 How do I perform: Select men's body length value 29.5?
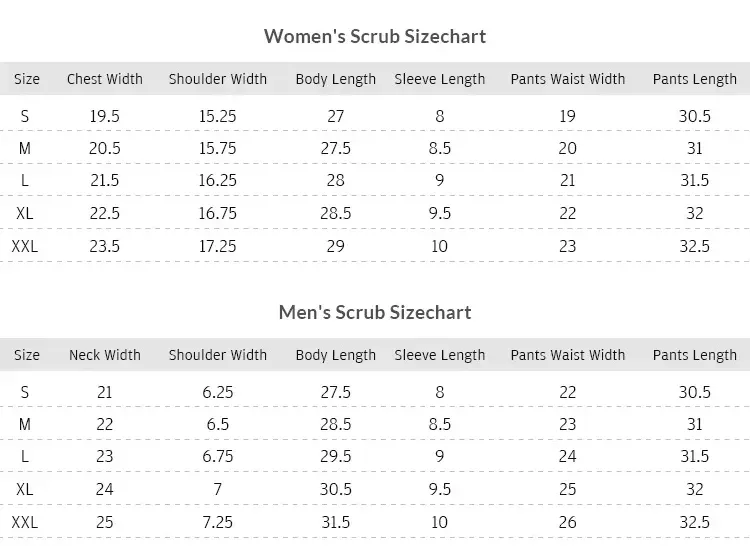[x=336, y=456]
